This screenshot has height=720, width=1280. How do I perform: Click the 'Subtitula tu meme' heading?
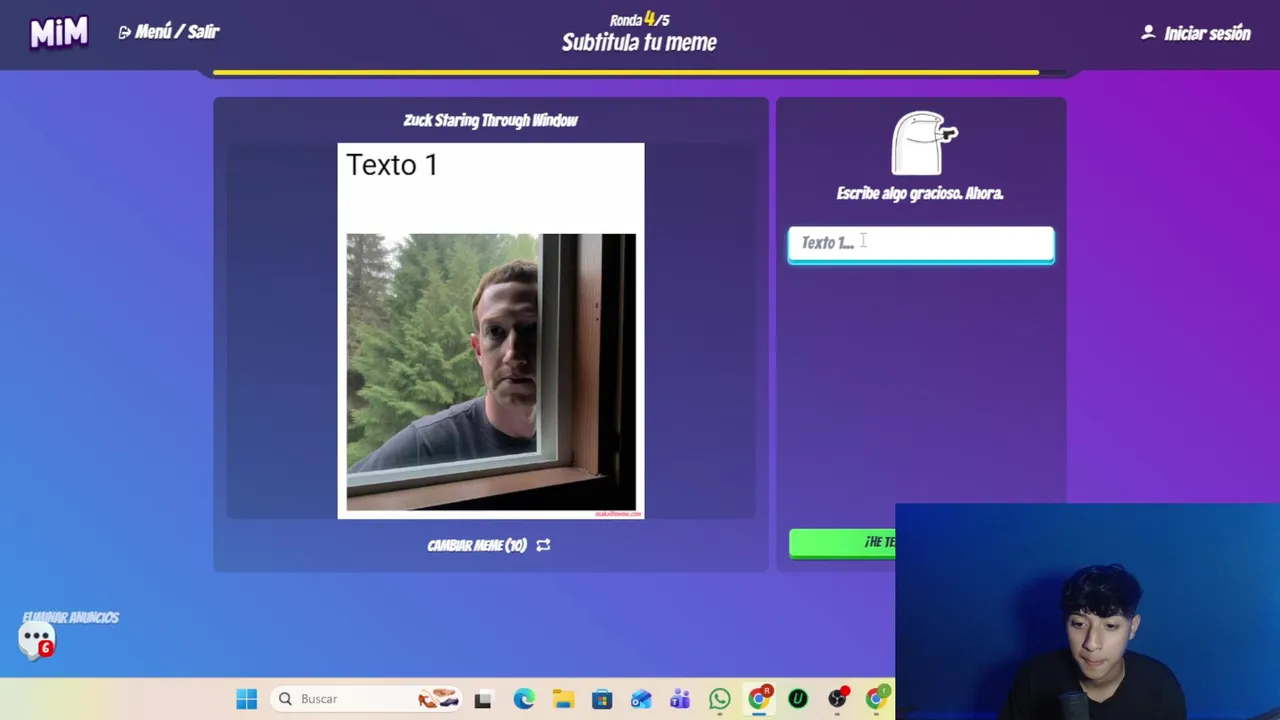pos(639,43)
